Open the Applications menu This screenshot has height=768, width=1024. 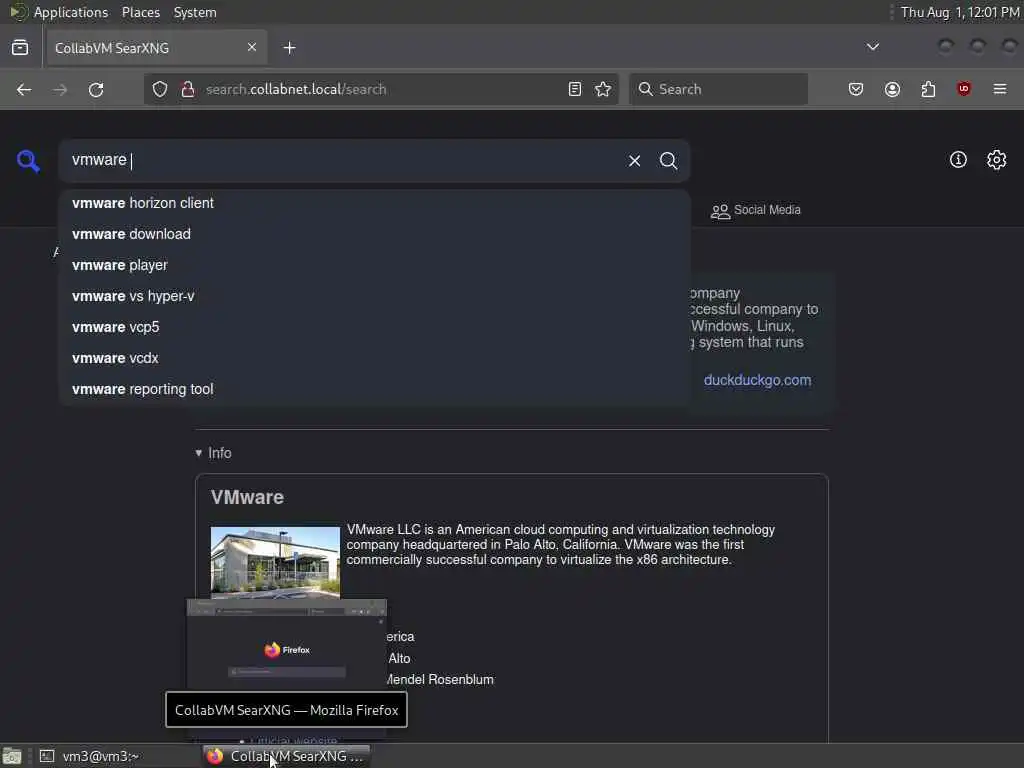click(x=71, y=12)
